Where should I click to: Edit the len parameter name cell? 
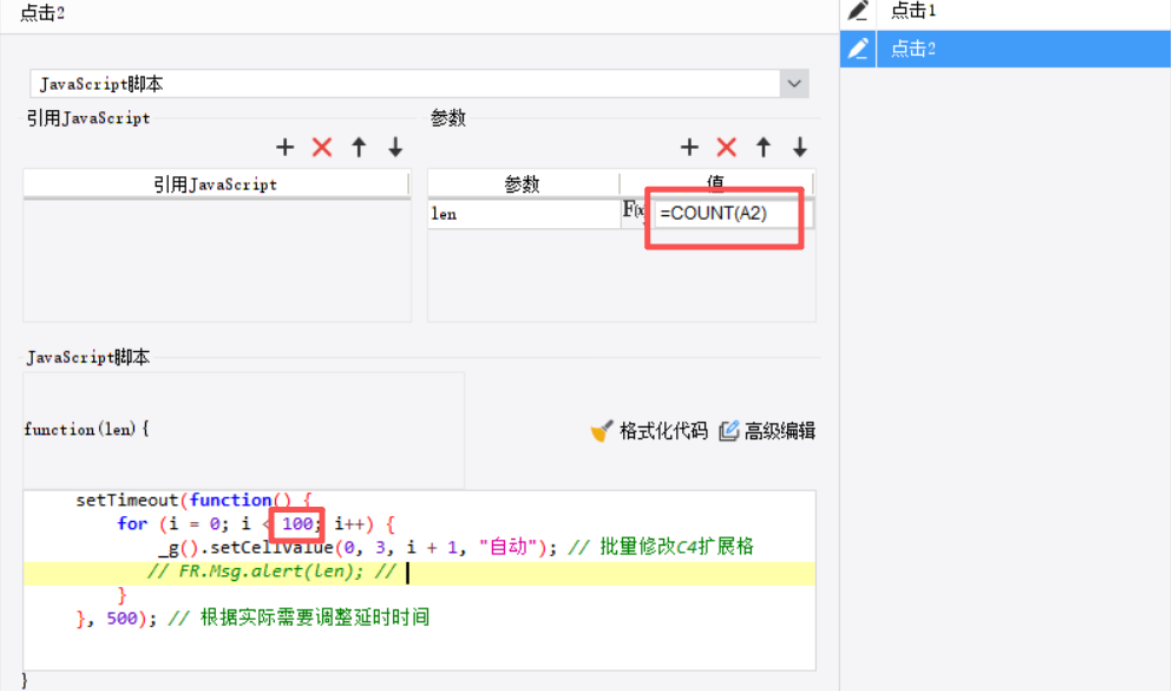coord(524,214)
